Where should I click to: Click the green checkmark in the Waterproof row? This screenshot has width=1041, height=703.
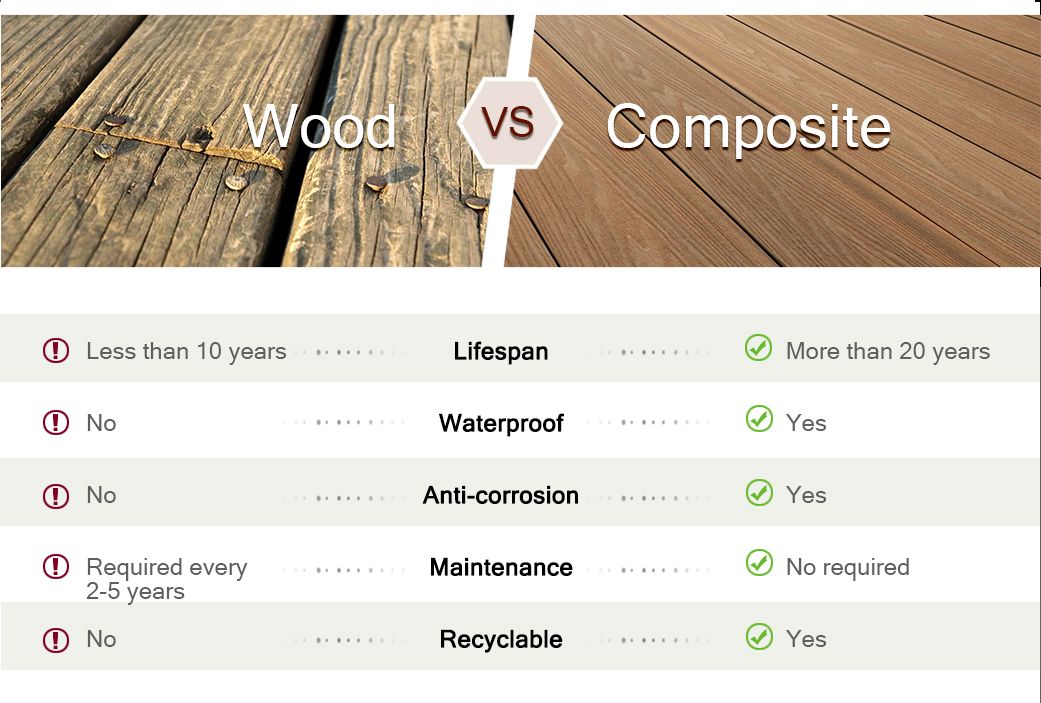759,420
